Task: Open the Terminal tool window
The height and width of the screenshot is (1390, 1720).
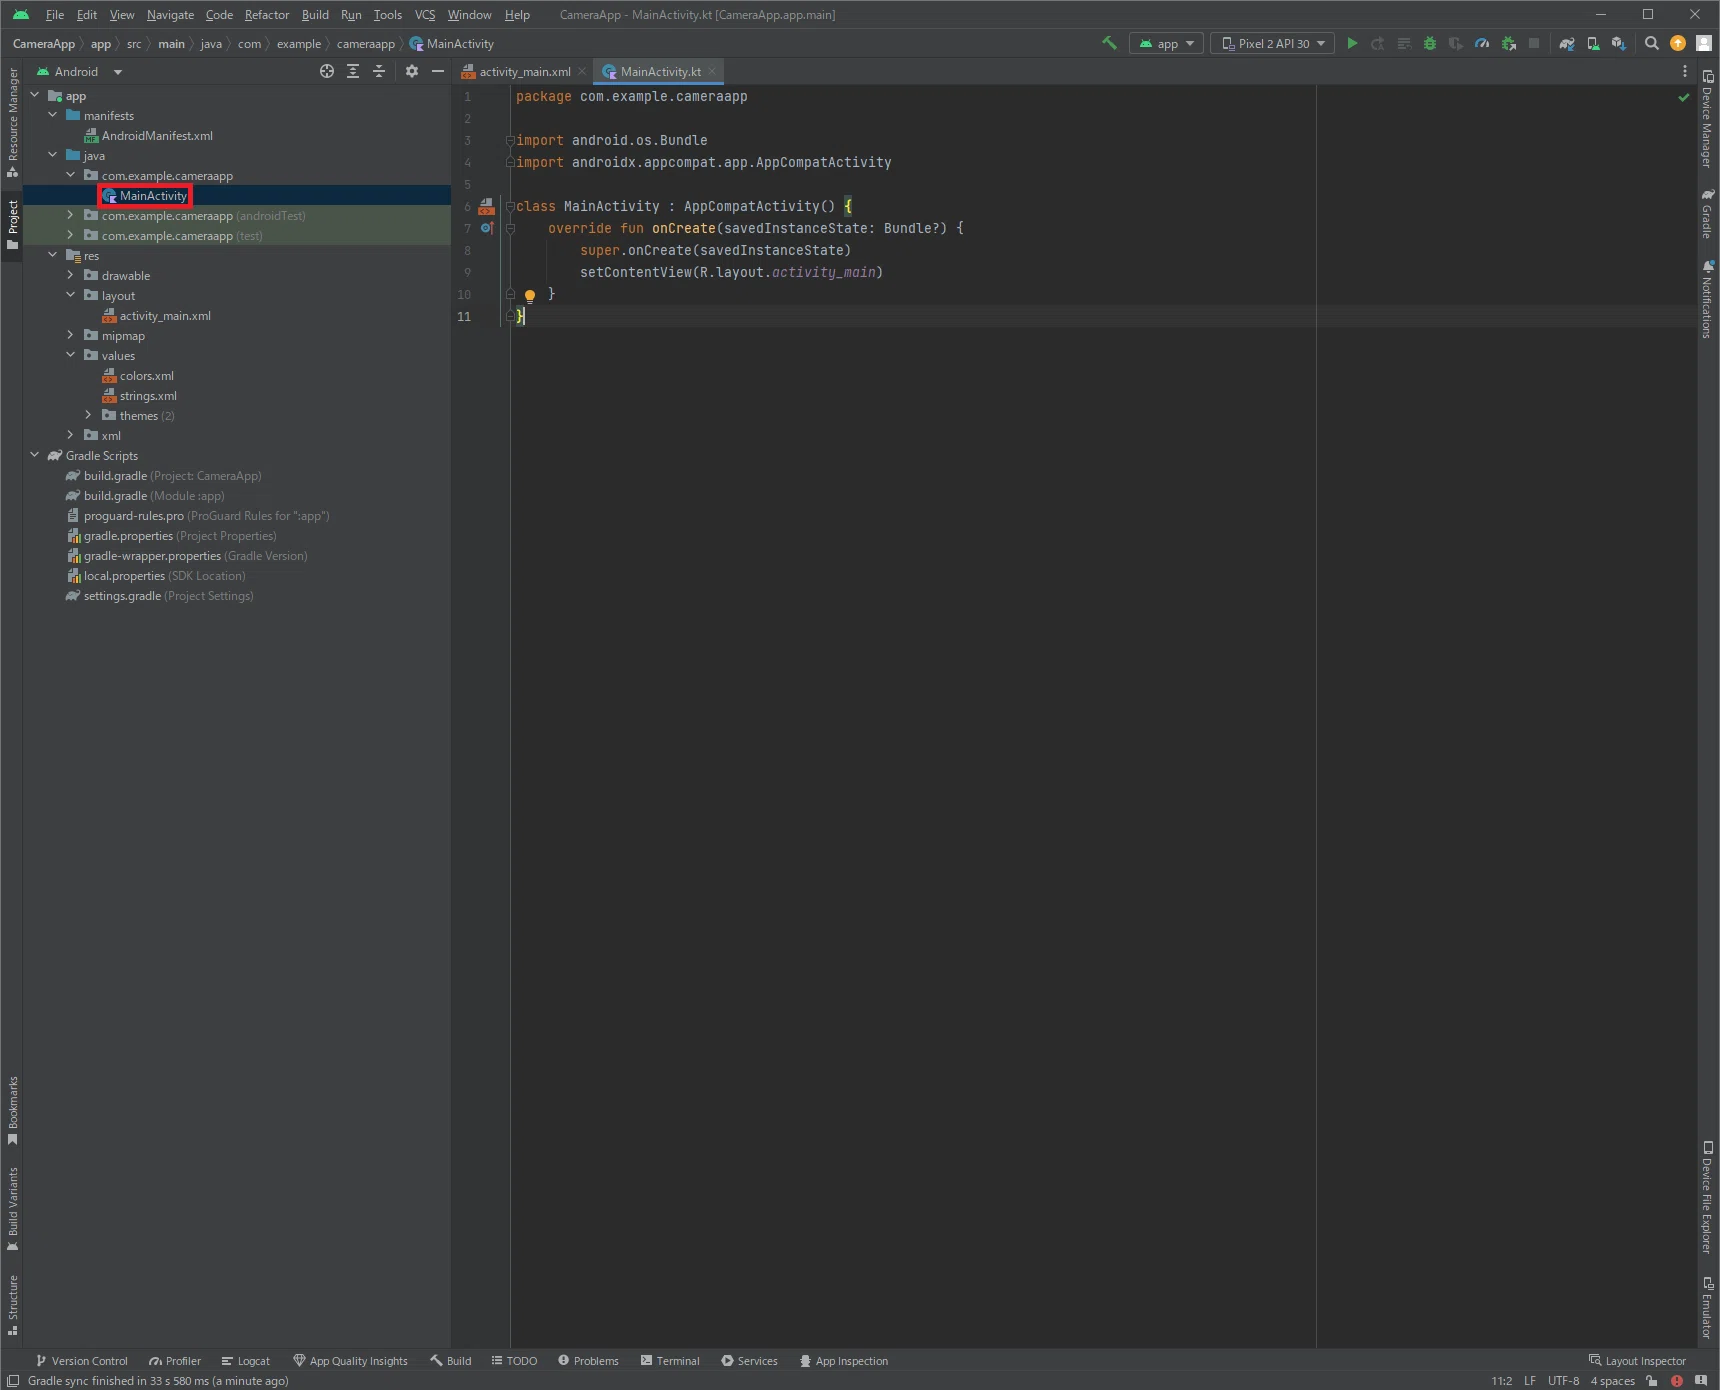Action: [x=670, y=1361]
